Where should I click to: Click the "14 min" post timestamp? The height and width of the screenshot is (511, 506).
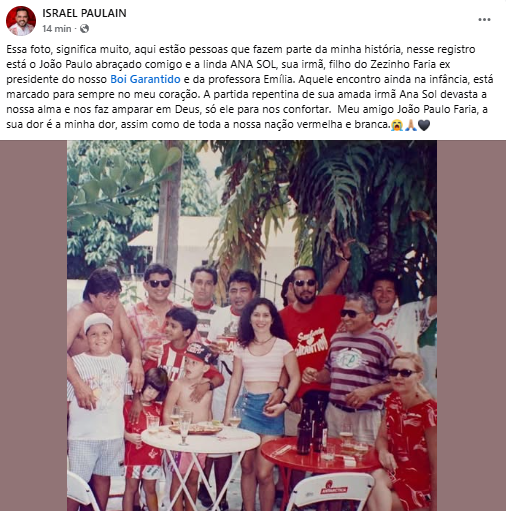point(57,29)
